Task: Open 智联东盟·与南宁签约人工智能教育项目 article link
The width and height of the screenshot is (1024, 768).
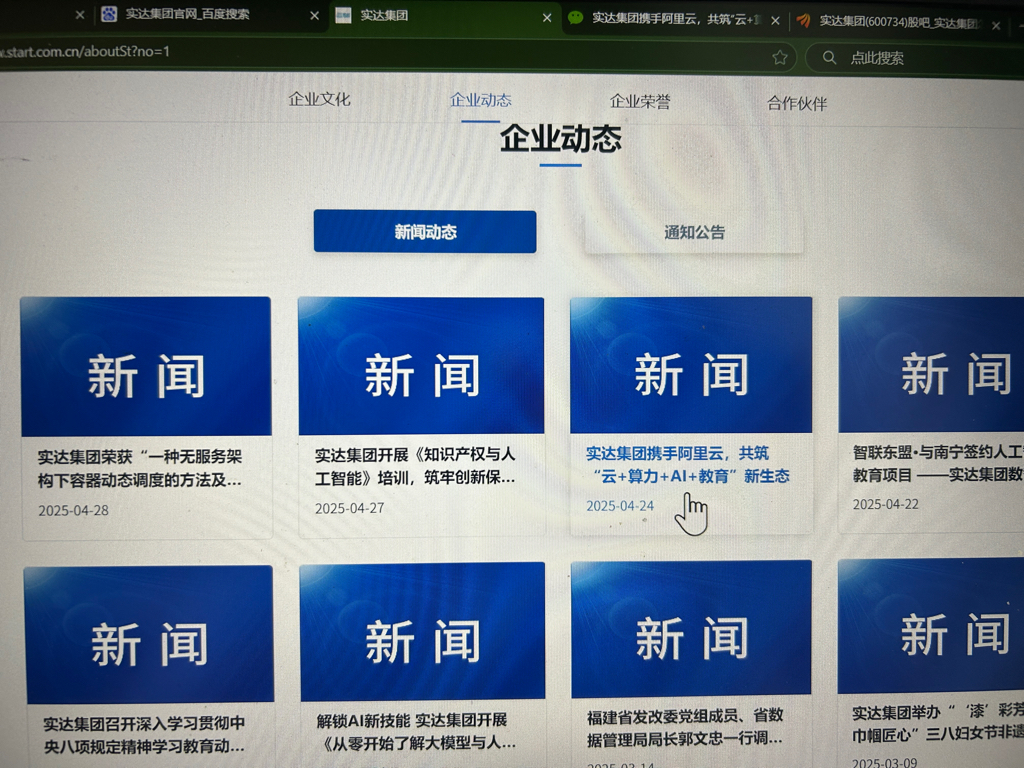Action: [x=938, y=463]
